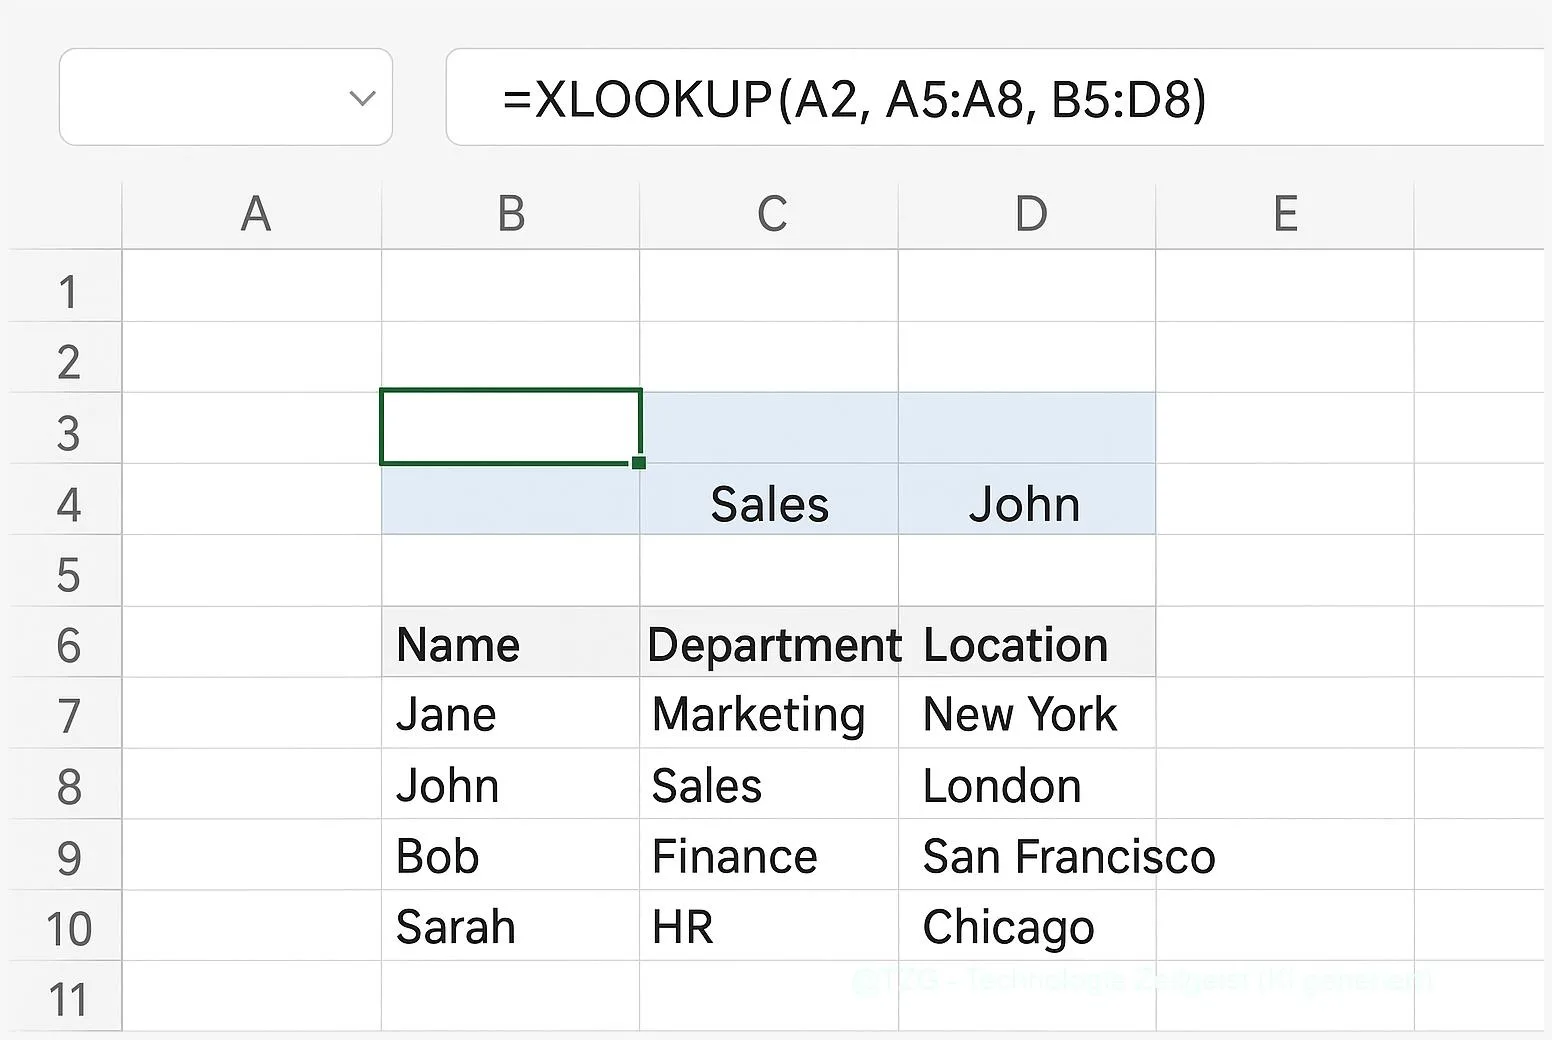Select column E header
1552x1040 pixels.
click(1285, 214)
